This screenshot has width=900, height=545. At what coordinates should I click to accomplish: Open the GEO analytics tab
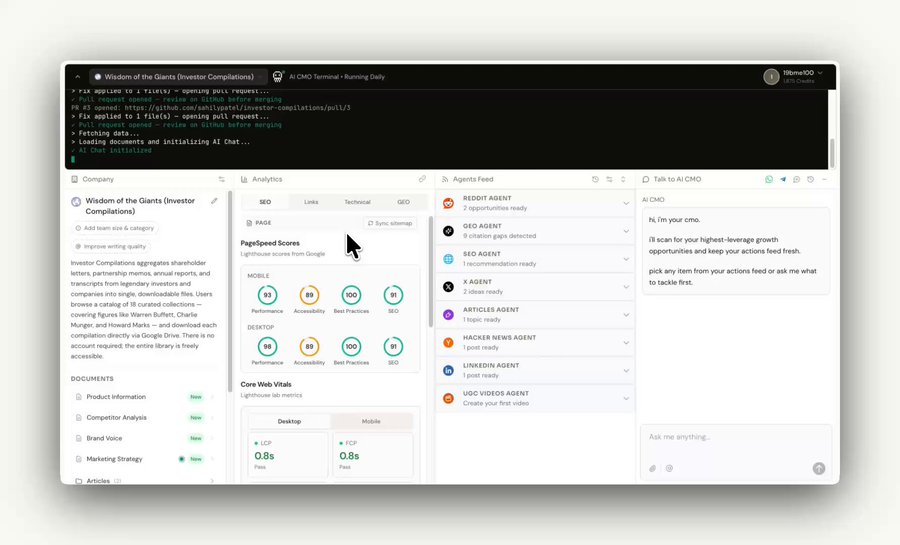click(x=404, y=202)
